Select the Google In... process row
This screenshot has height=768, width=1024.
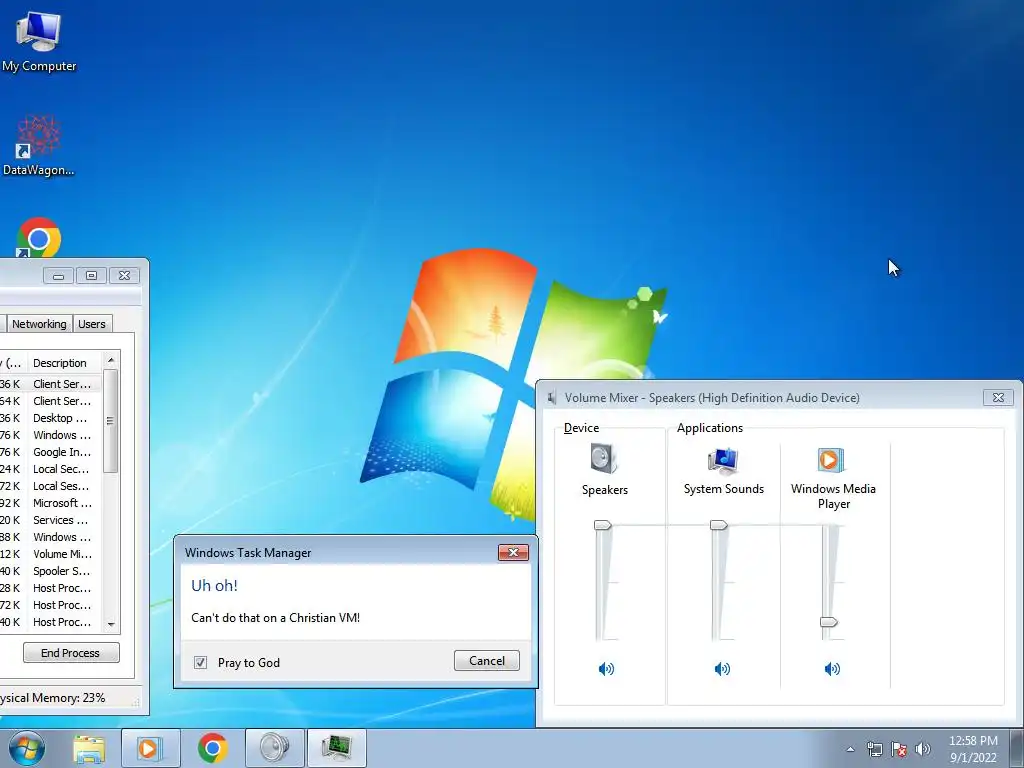coord(51,452)
